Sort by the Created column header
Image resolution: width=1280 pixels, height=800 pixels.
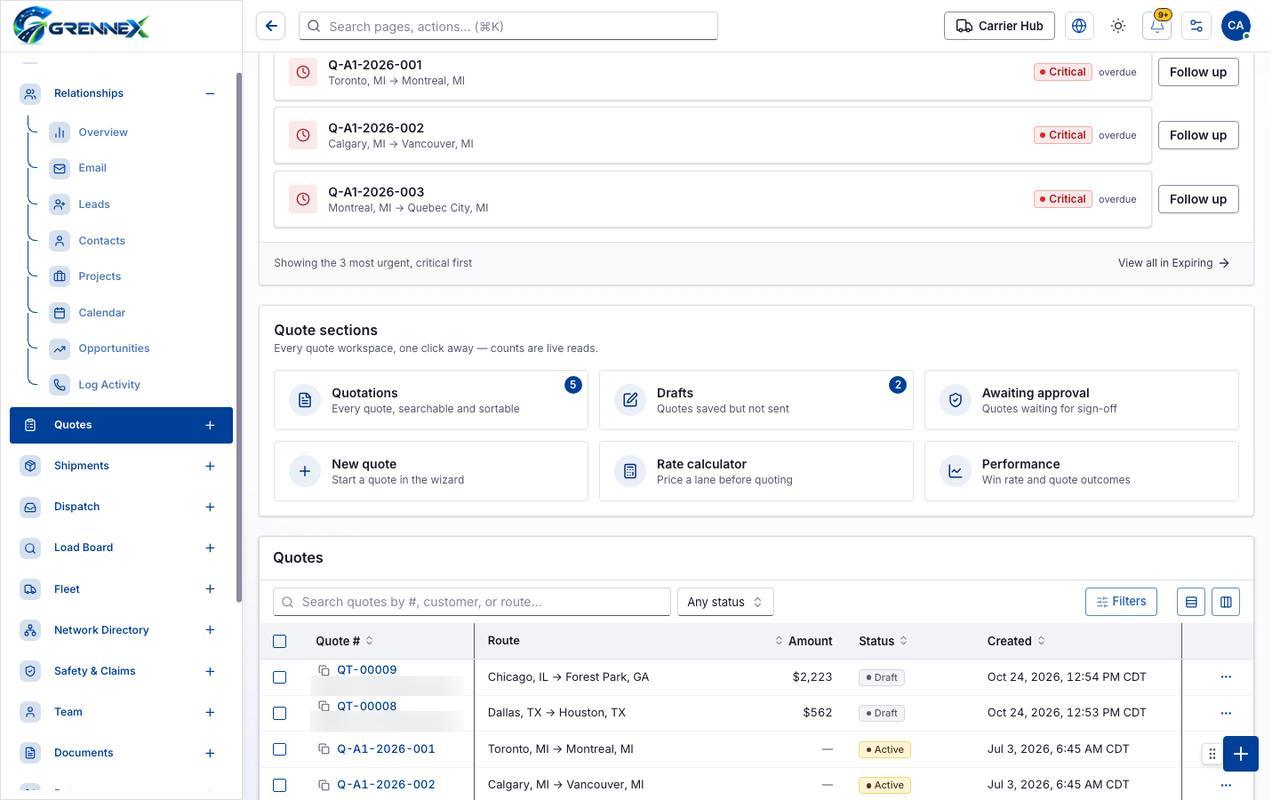click(1016, 641)
